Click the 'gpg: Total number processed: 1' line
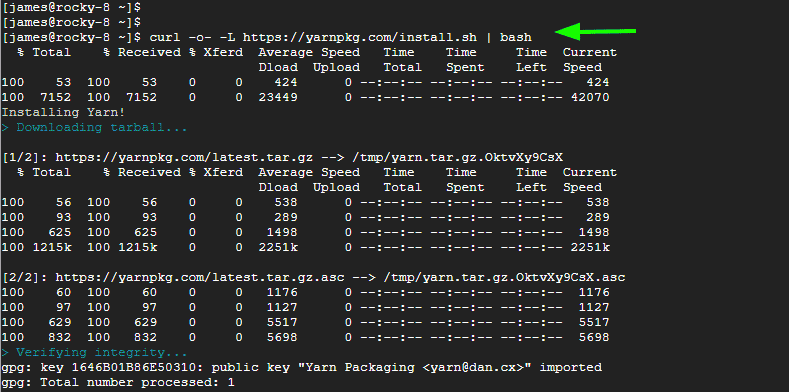Screen dimensions: 789x392 click(x=118, y=382)
